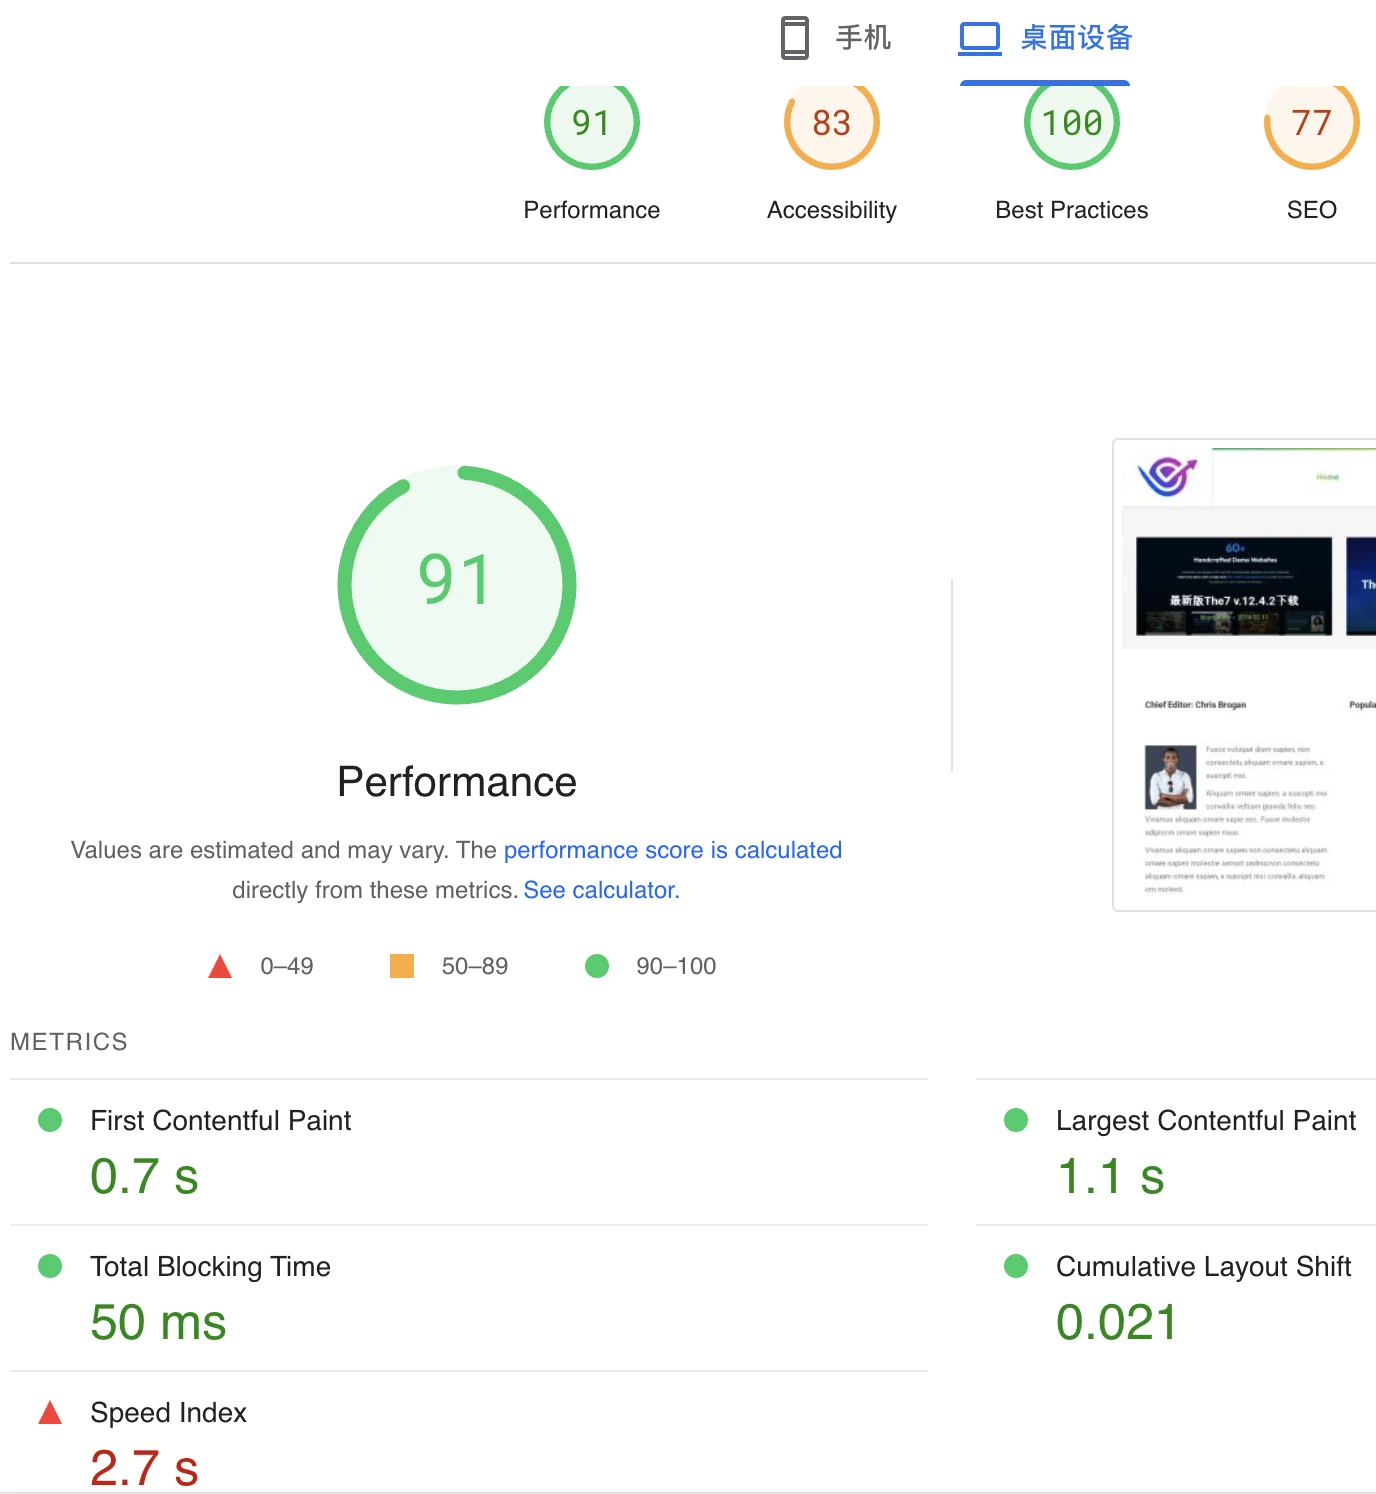Screen dimensions: 1376x1494
Task: Open the SEO score gauge 77
Action: tap(1311, 124)
